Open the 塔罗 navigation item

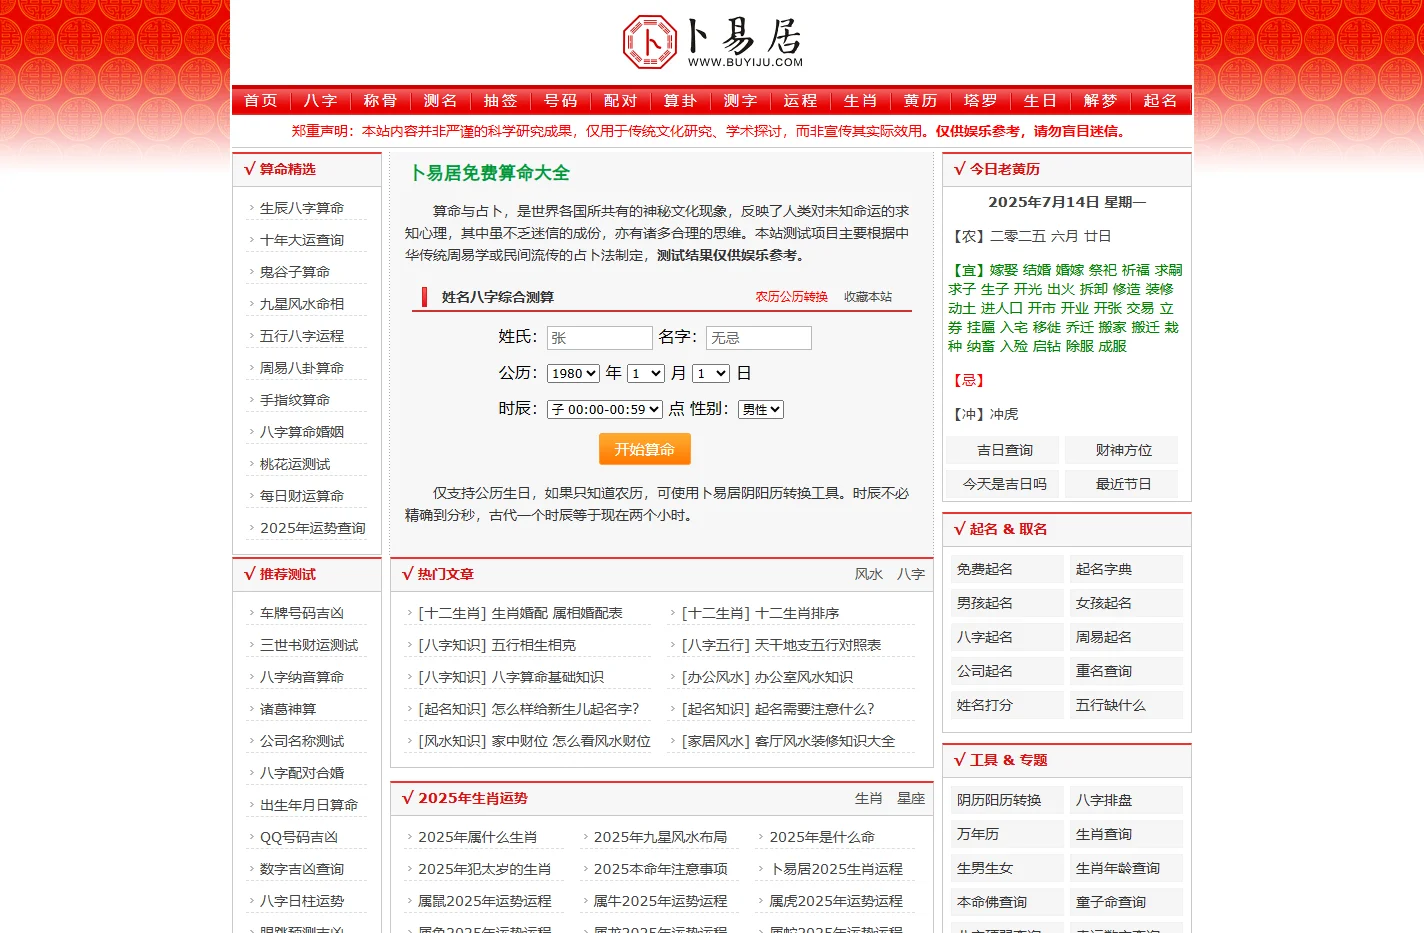pos(980,101)
